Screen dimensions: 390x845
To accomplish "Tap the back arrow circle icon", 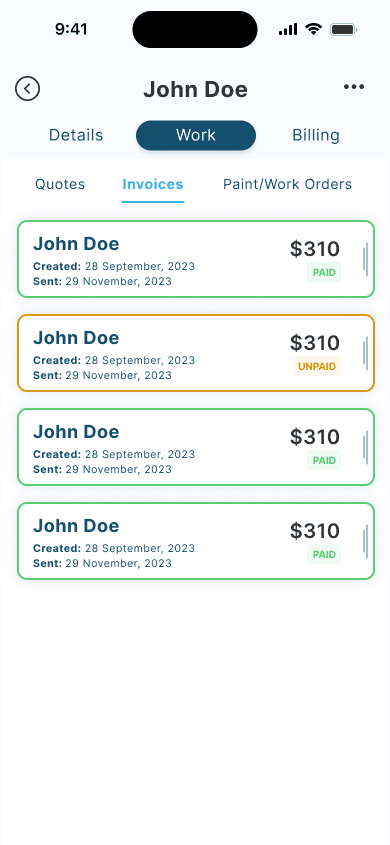I will (x=27, y=88).
